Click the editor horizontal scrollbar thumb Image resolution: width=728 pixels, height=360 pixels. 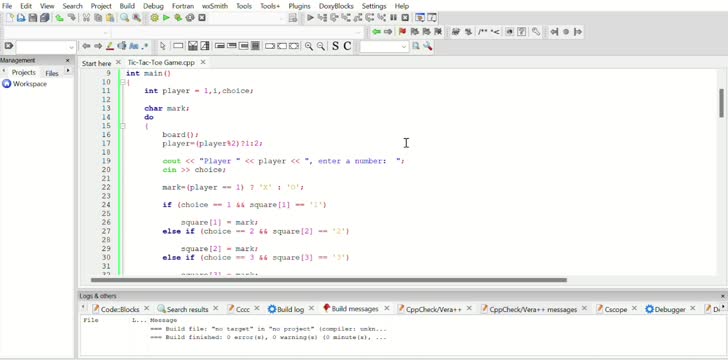click(x=329, y=280)
